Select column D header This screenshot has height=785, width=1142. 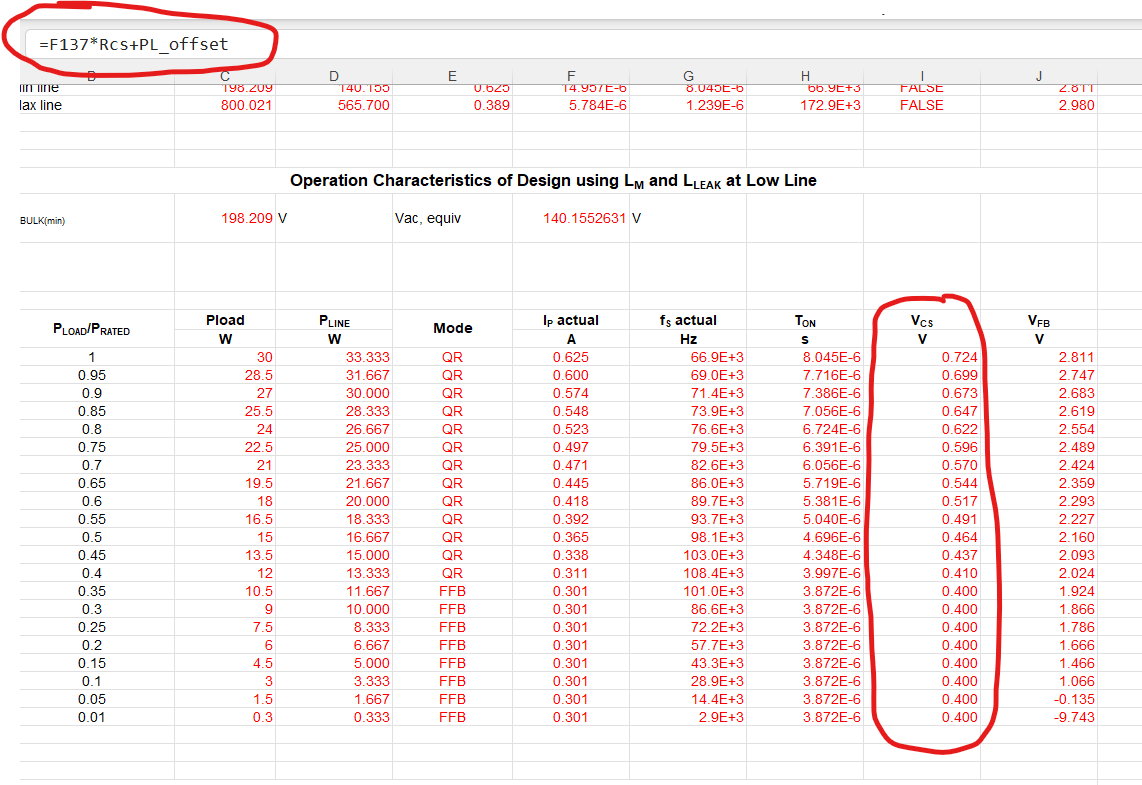point(334,76)
